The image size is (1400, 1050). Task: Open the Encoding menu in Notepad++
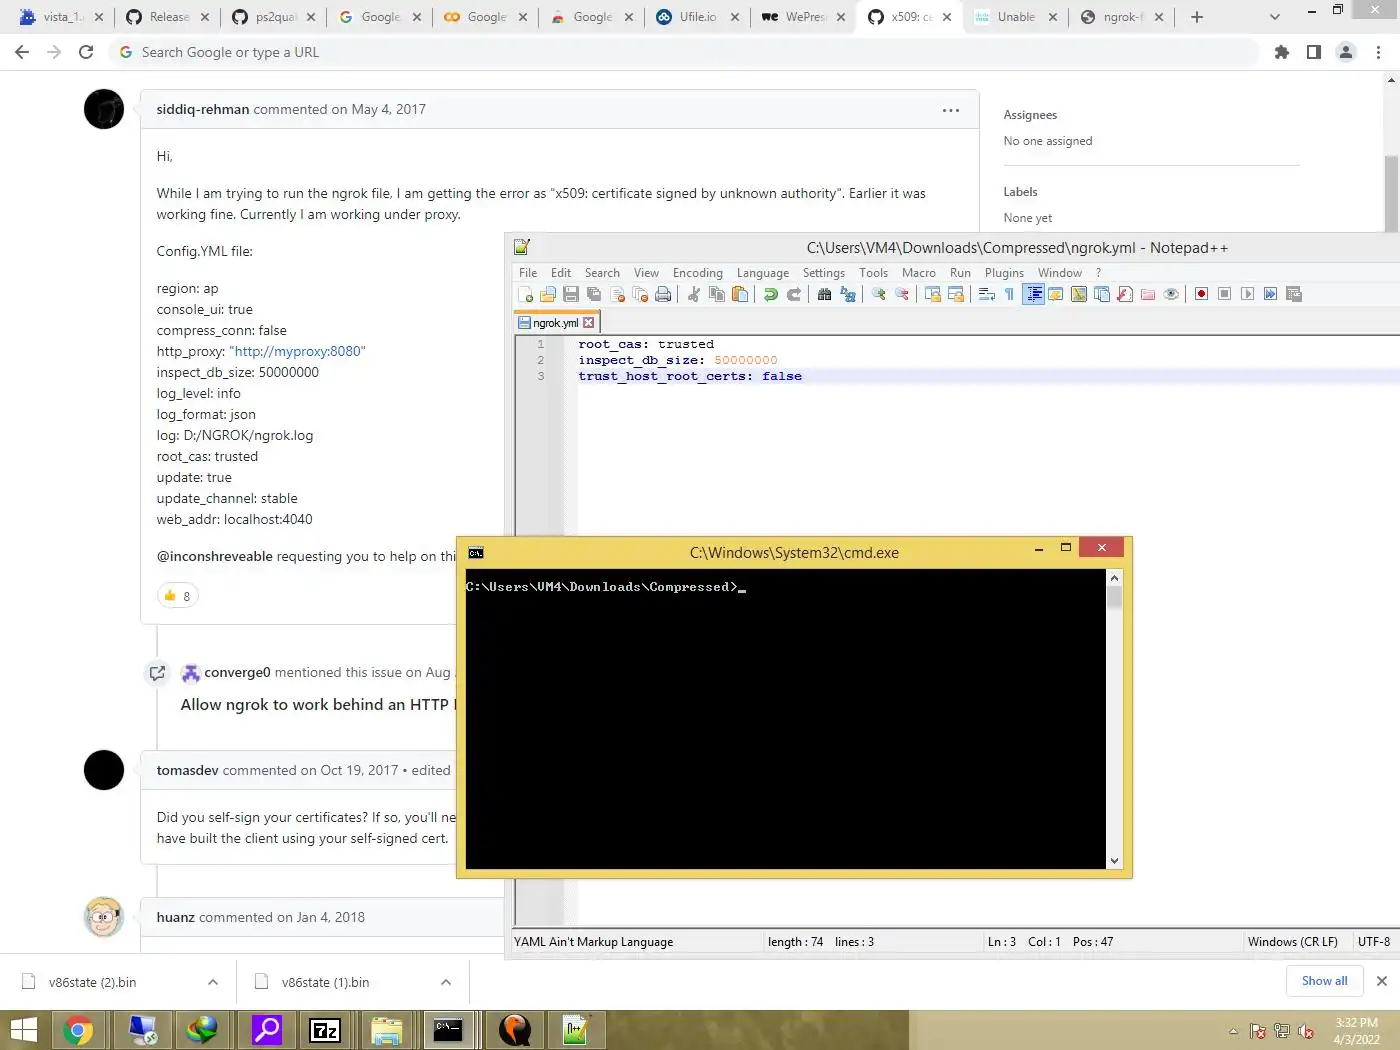point(698,273)
